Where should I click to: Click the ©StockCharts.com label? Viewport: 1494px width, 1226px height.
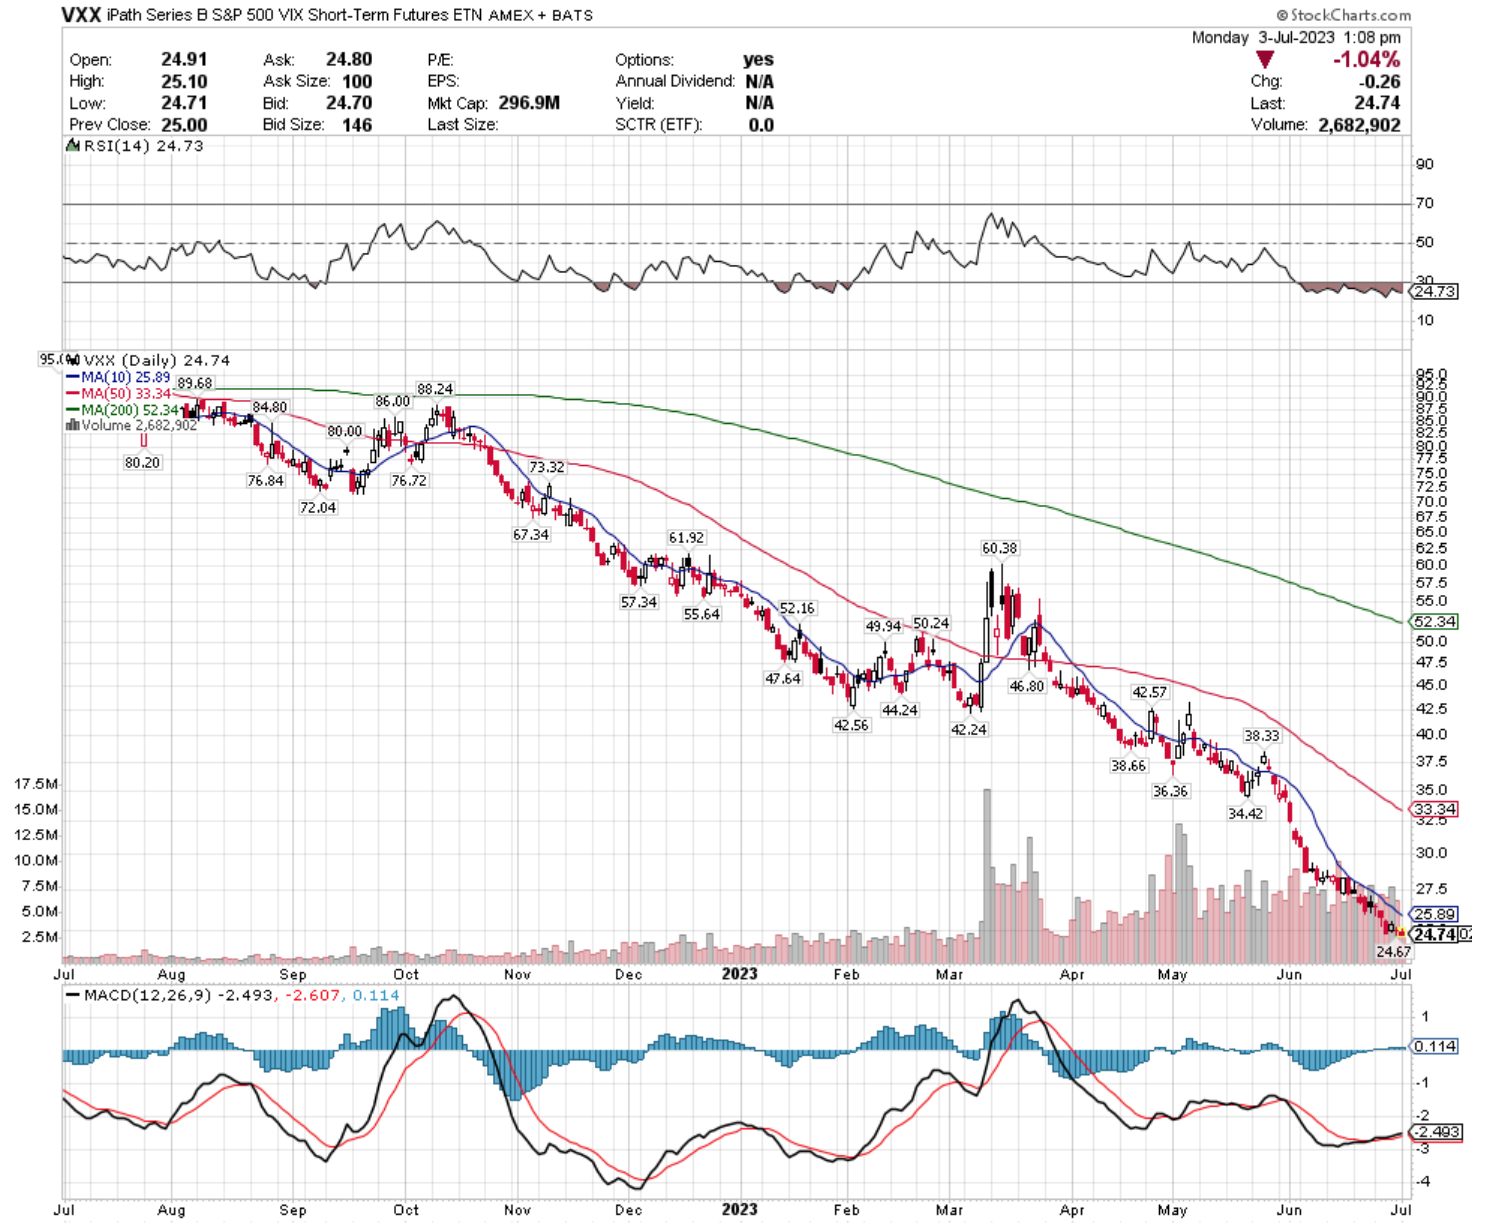(1344, 15)
